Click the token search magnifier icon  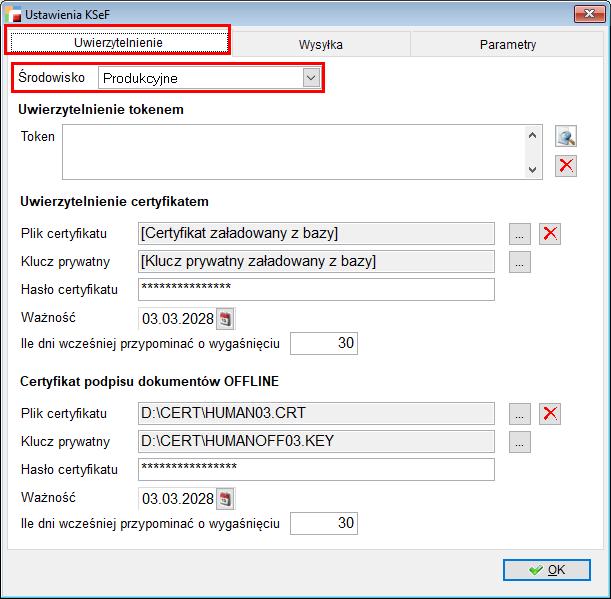567,138
